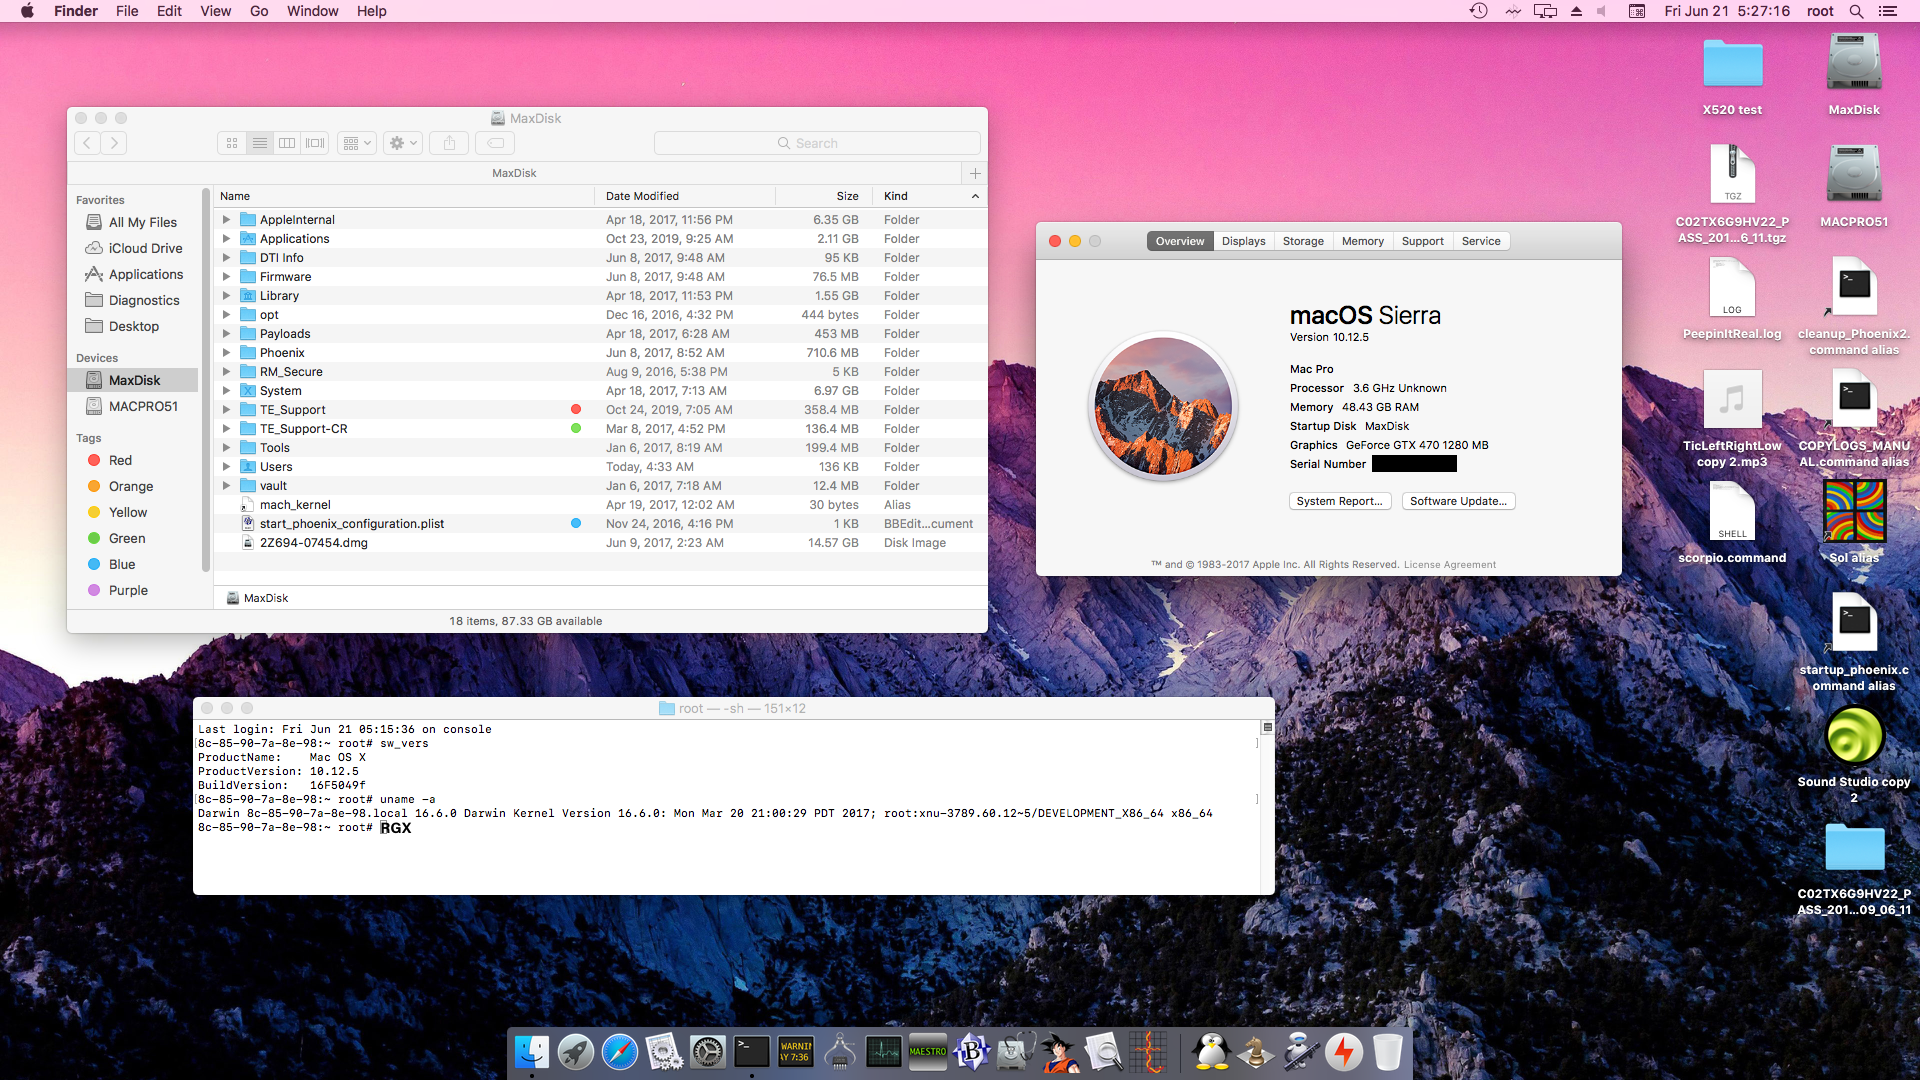1920x1080 pixels.
Task: Switch Finder to column view
Action: (x=287, y=143)
